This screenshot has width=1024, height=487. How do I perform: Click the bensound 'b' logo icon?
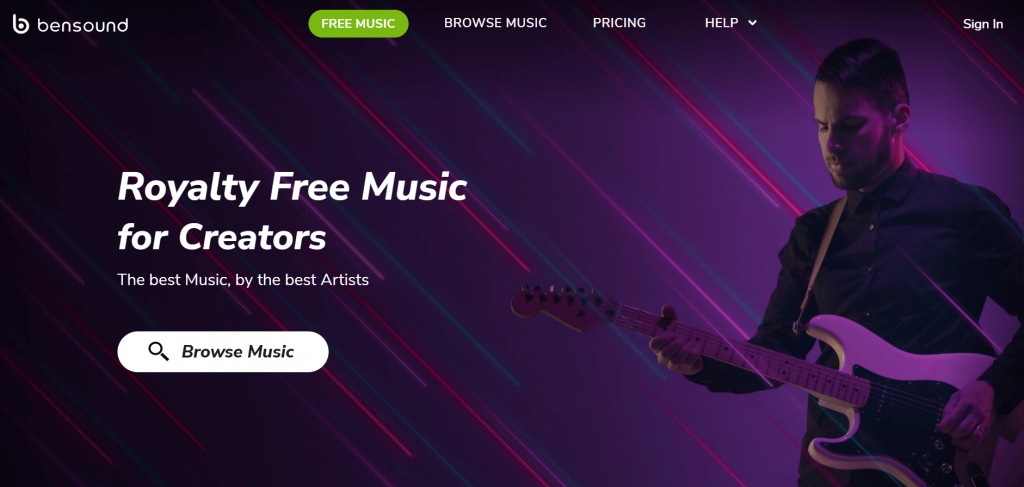(x=21, y=24)
